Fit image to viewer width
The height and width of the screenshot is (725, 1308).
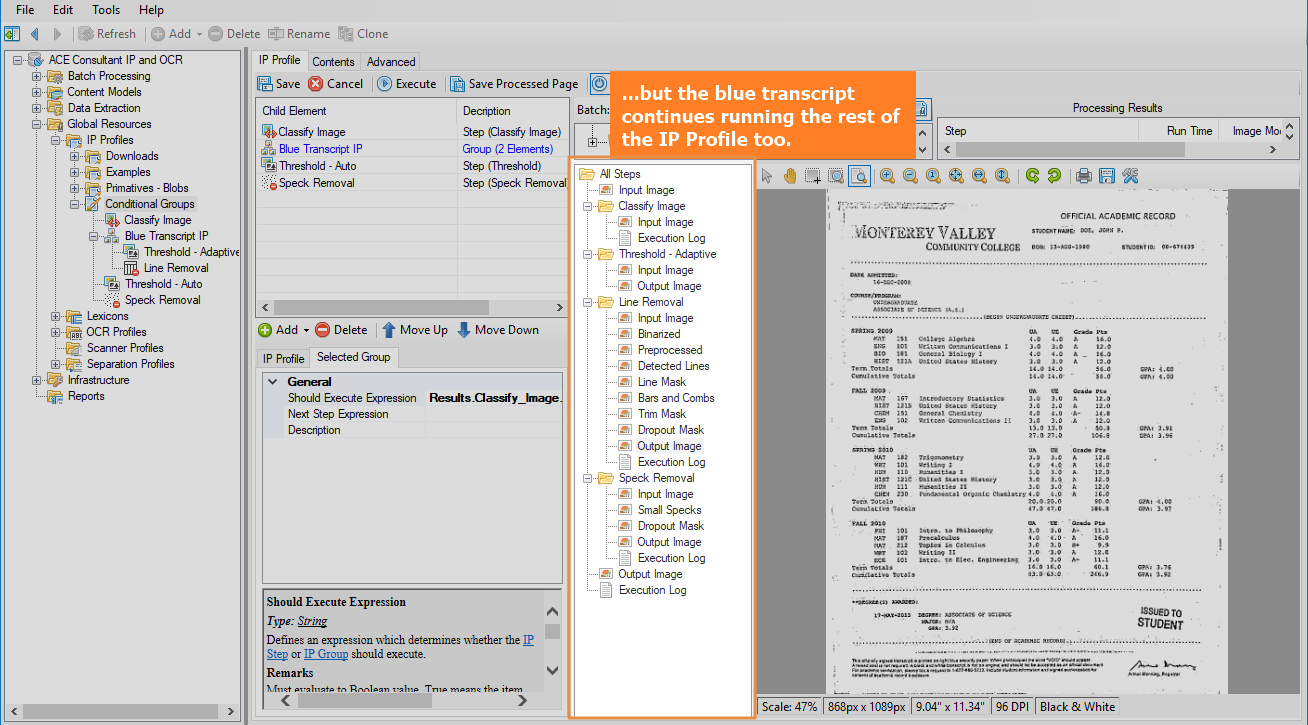(x=979, y=176)
